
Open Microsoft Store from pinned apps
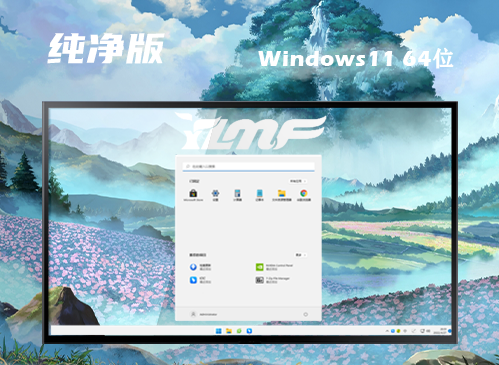coord(193,195)
